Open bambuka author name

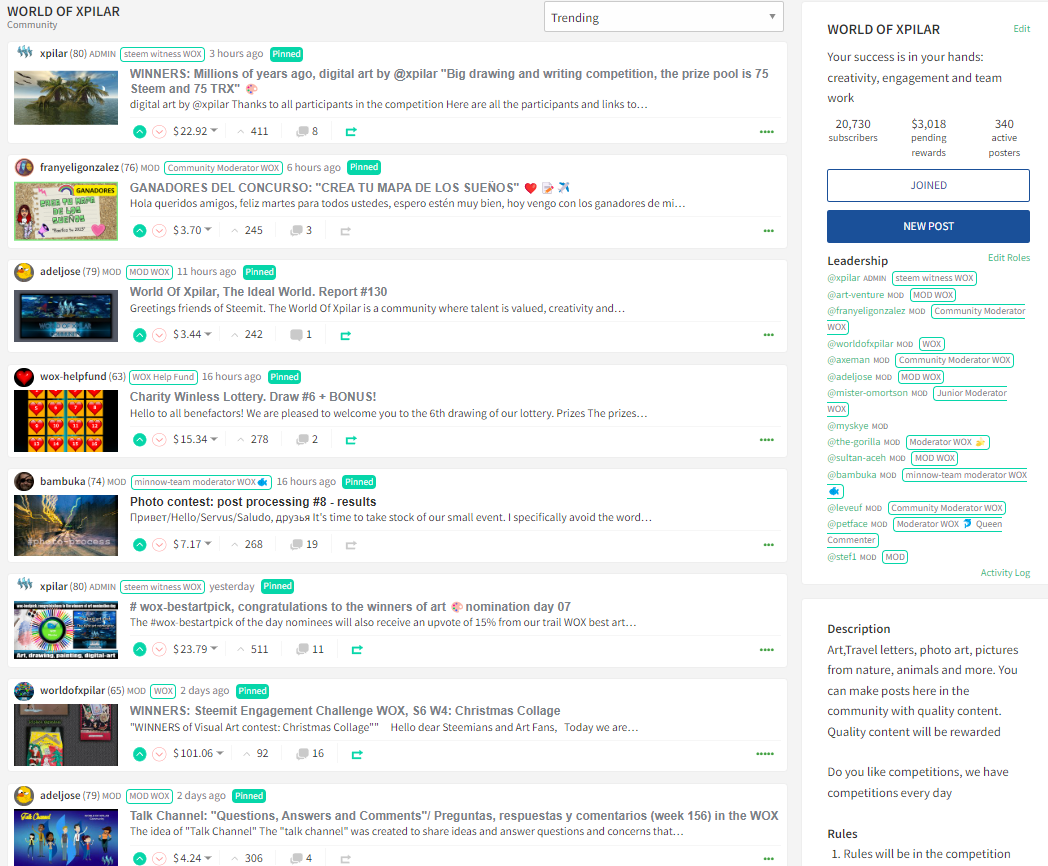pos(62,481)
